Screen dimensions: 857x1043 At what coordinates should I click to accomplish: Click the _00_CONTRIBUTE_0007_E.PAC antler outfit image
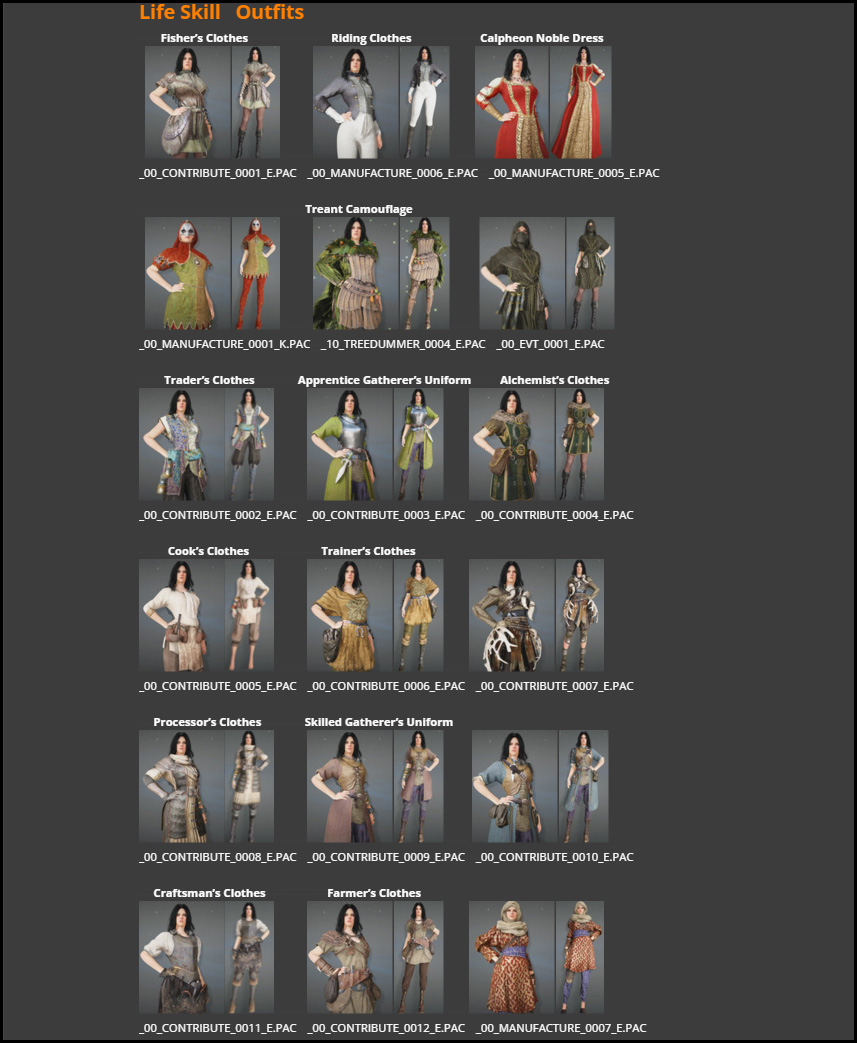(x=536, y=615)
